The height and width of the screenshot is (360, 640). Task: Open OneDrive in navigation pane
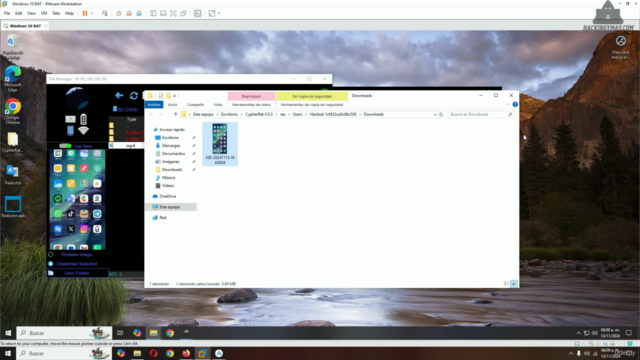(167, 196)
